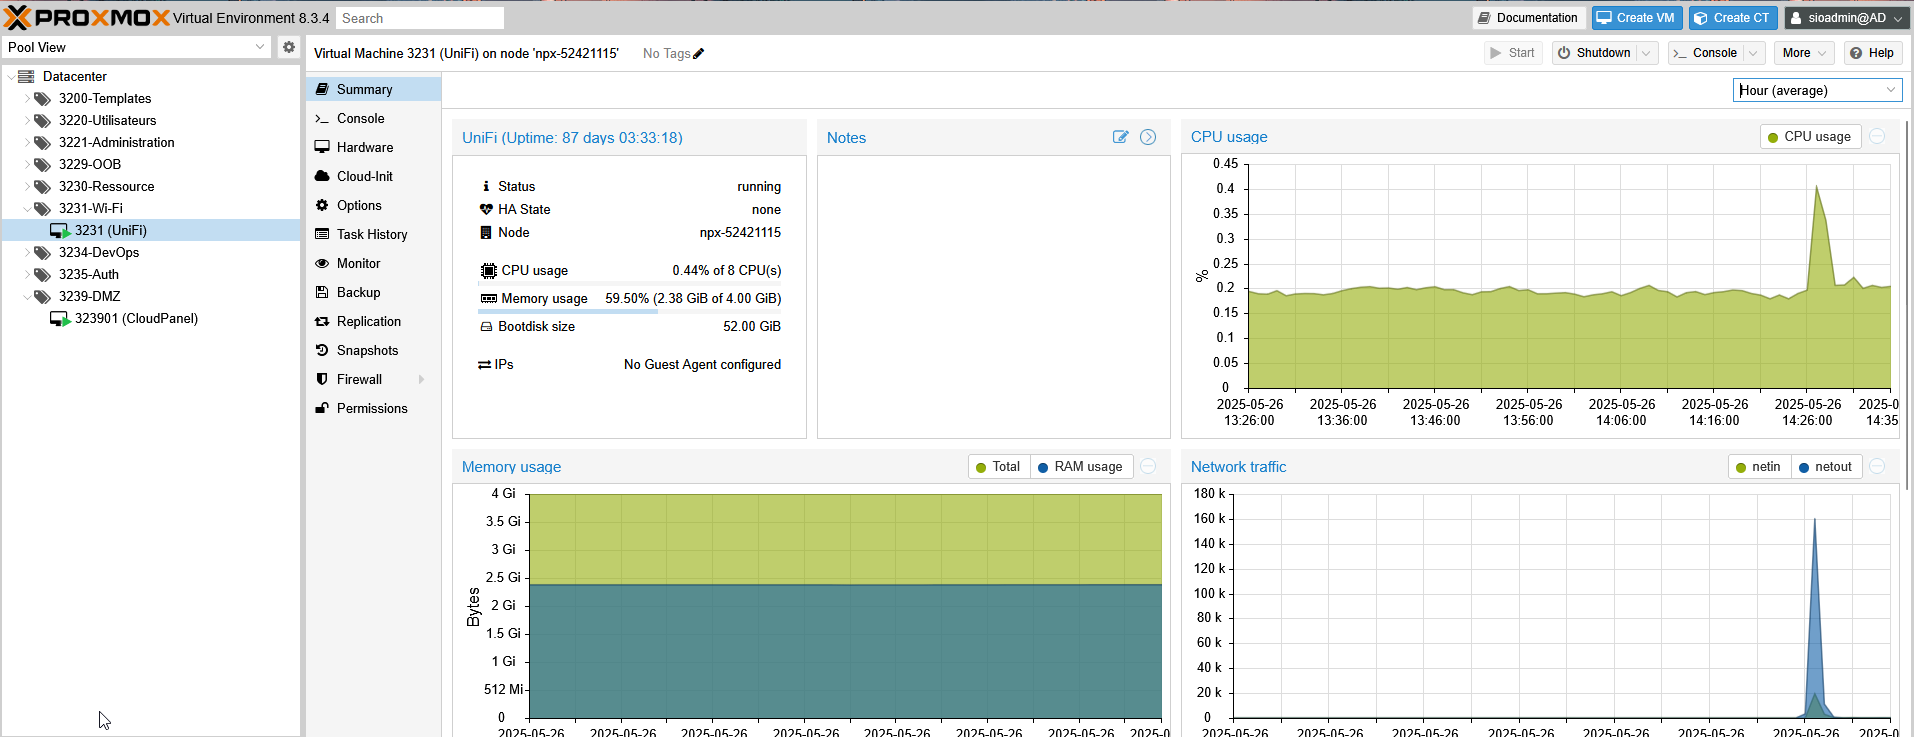Click into the Search field
The height and width of the screenshot is (737, 1914).
[419, 18]
